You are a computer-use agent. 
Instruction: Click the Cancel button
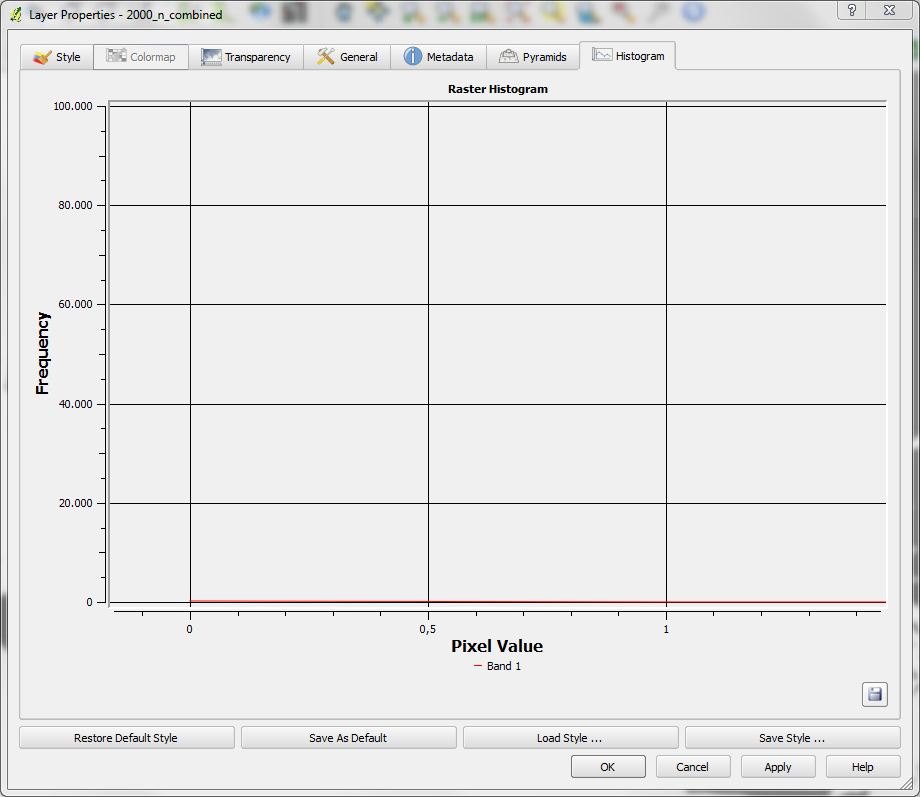click(693, 766)
